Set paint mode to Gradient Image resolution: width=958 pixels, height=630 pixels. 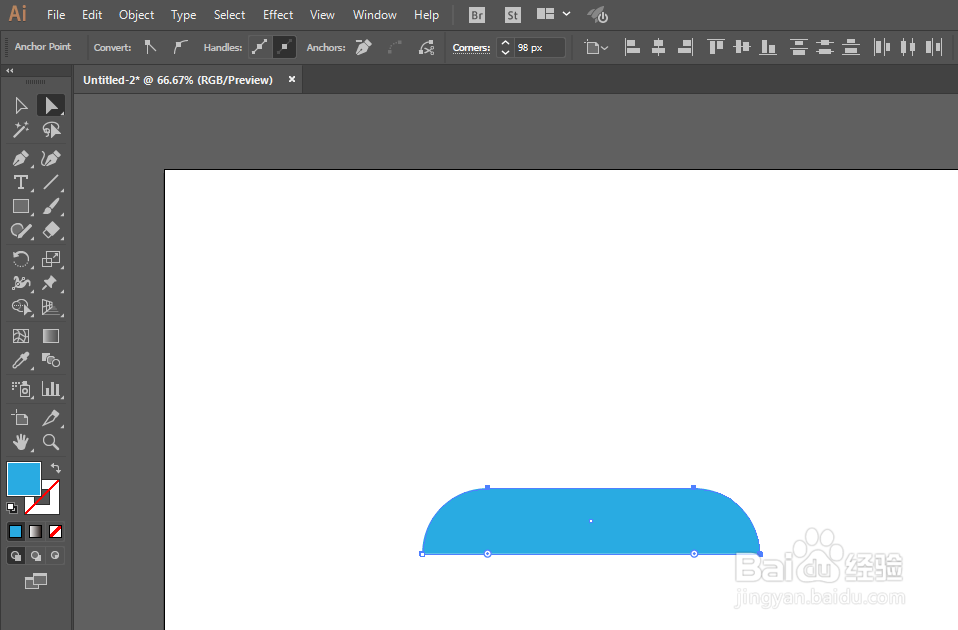35,532
